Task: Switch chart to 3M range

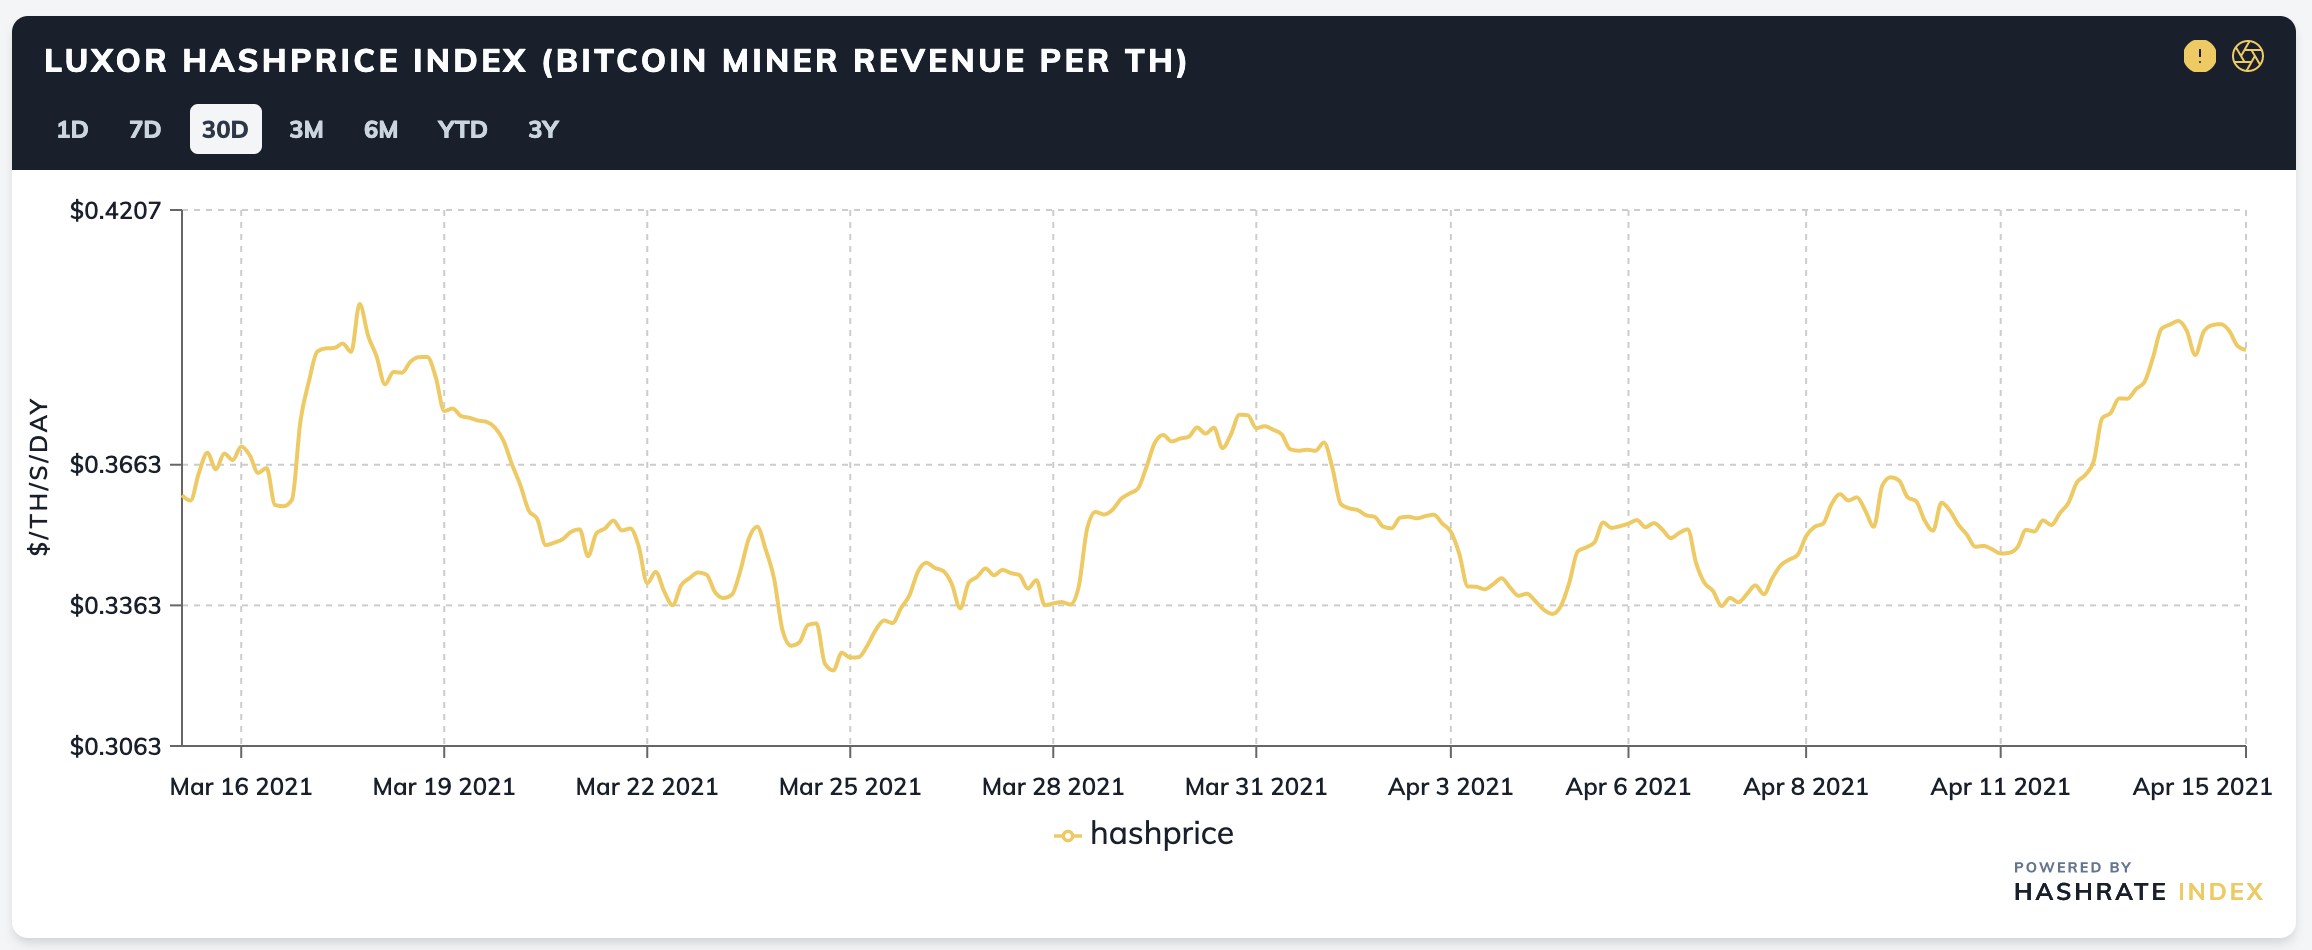Action: (x=306, y=129)
